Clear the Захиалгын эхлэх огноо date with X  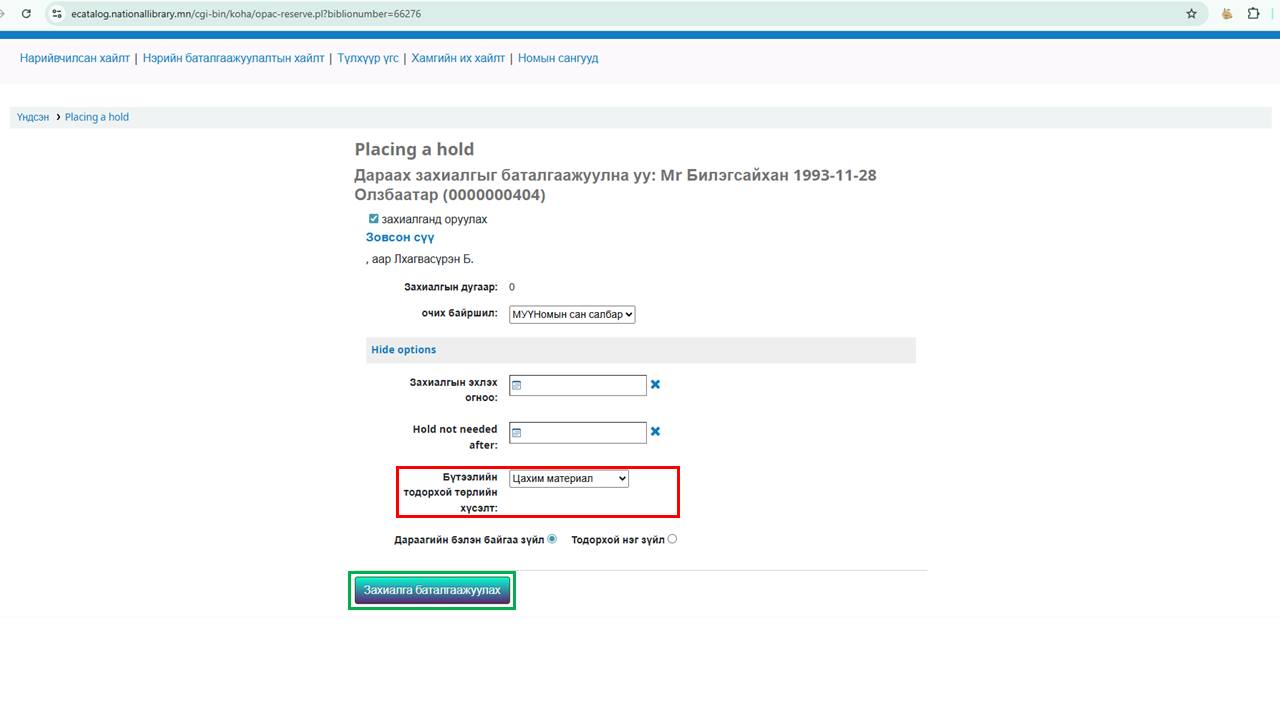click(x=656, y=384)
